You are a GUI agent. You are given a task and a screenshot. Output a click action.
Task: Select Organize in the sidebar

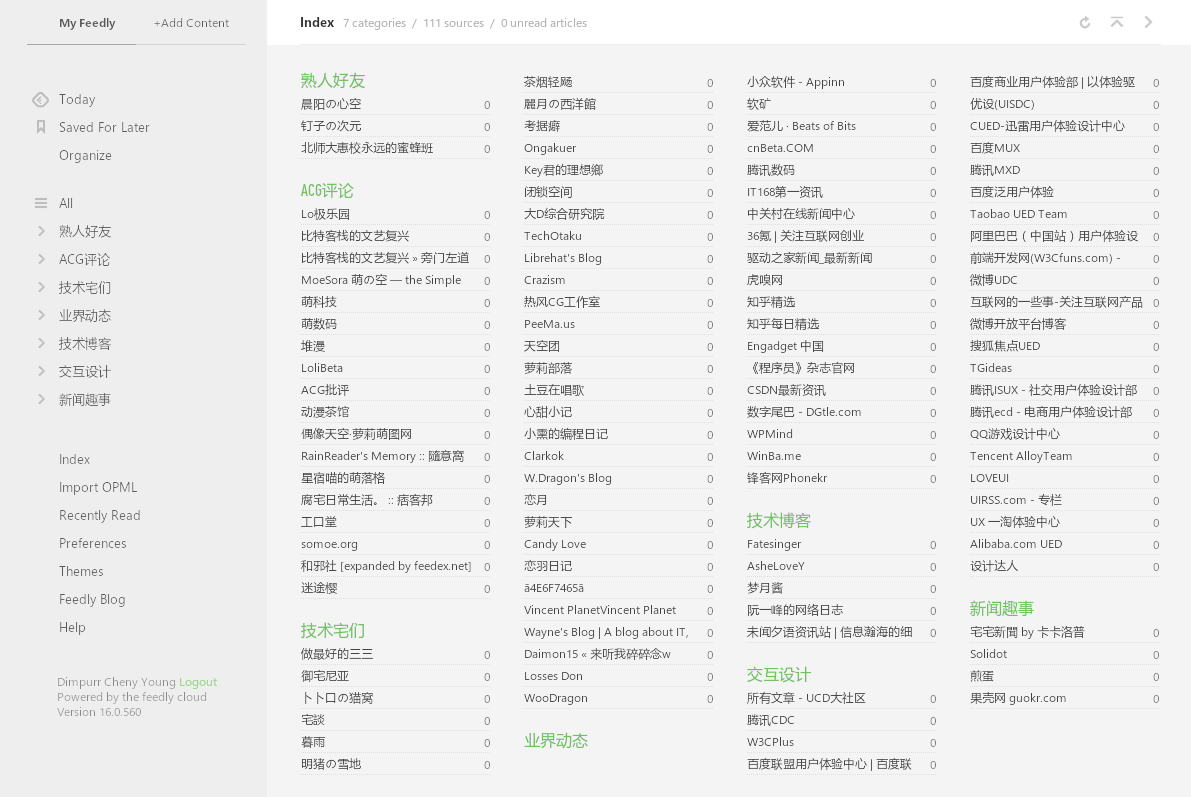[85, 155]
